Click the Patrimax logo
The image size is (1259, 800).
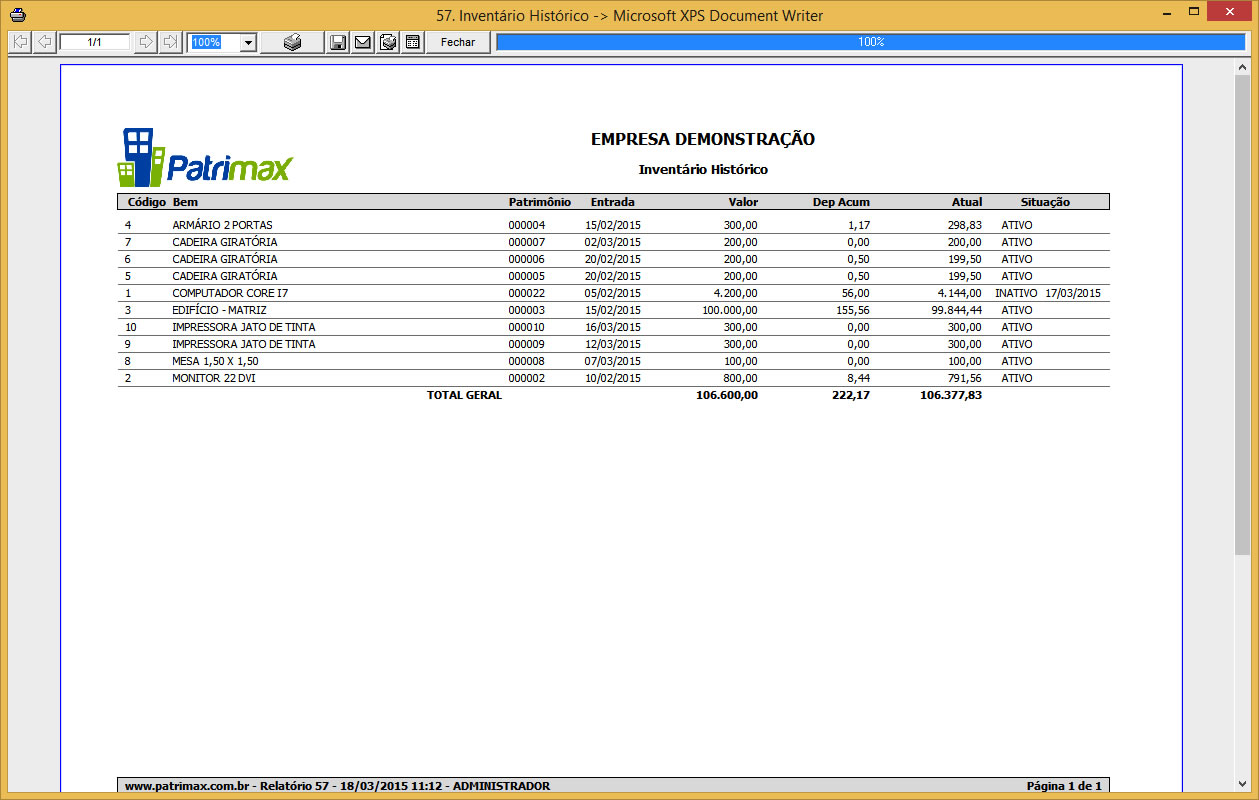pos(205,157)
